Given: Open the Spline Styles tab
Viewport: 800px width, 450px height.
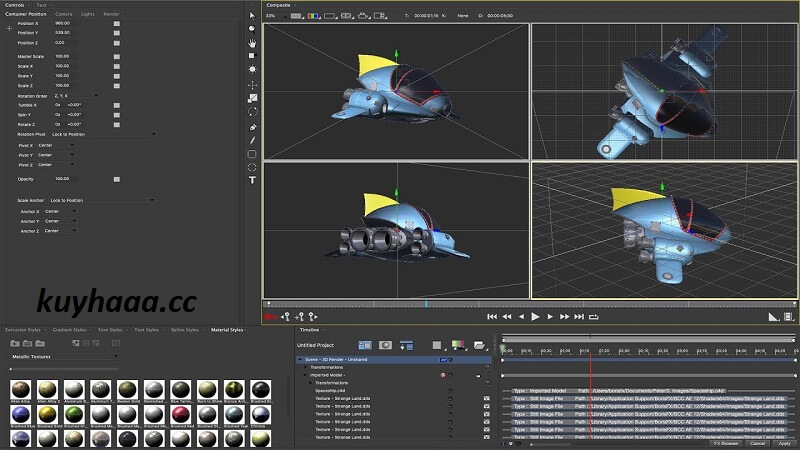Looking at the screenshot, I should (185, 330).
